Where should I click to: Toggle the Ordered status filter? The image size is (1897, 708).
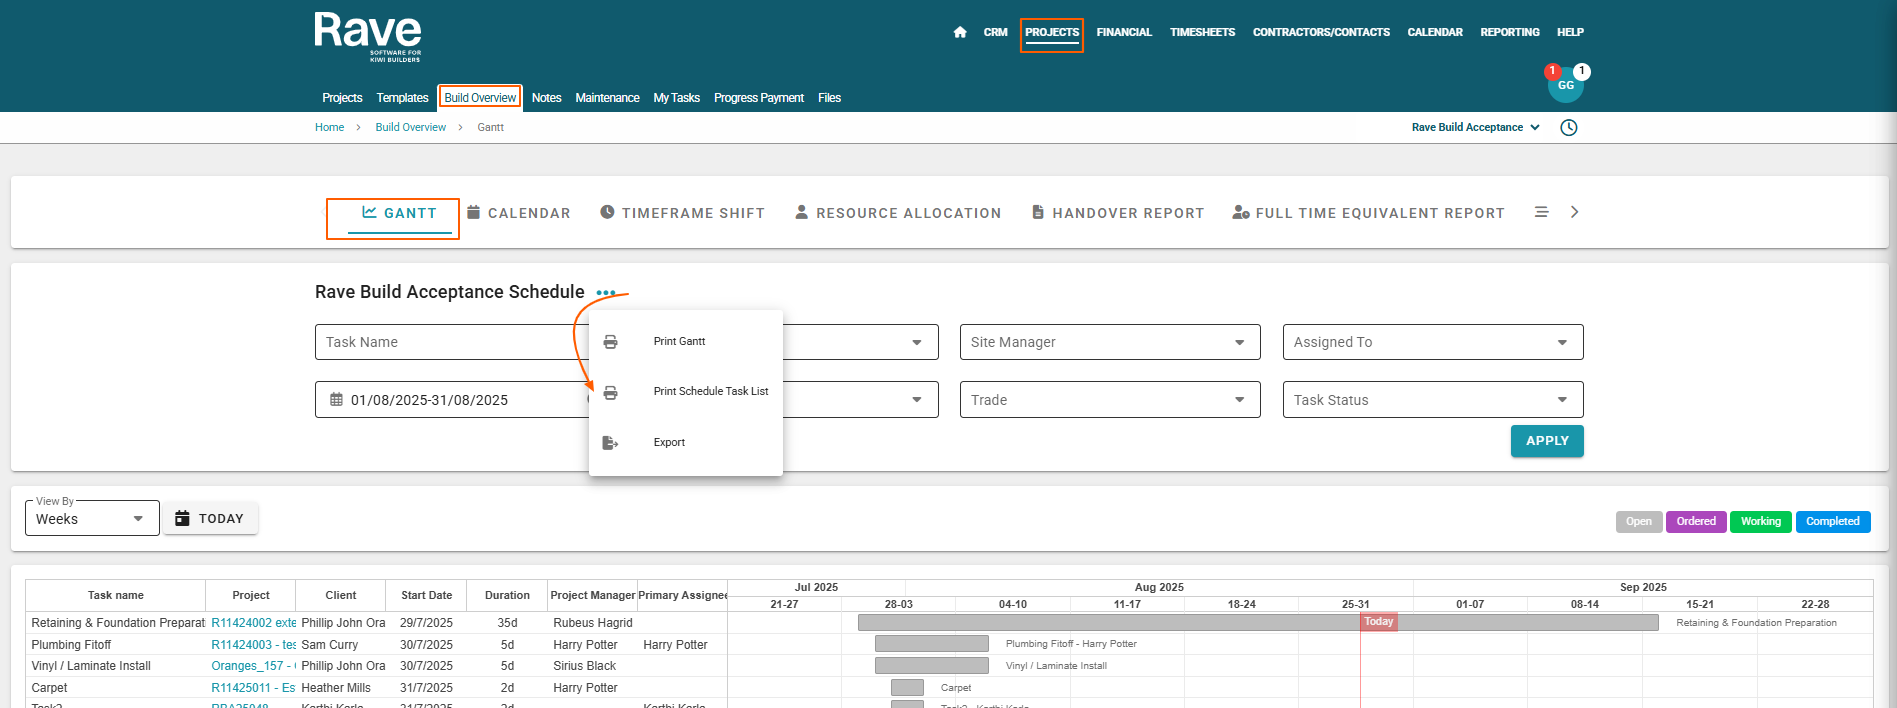(x=1695, y=522)
